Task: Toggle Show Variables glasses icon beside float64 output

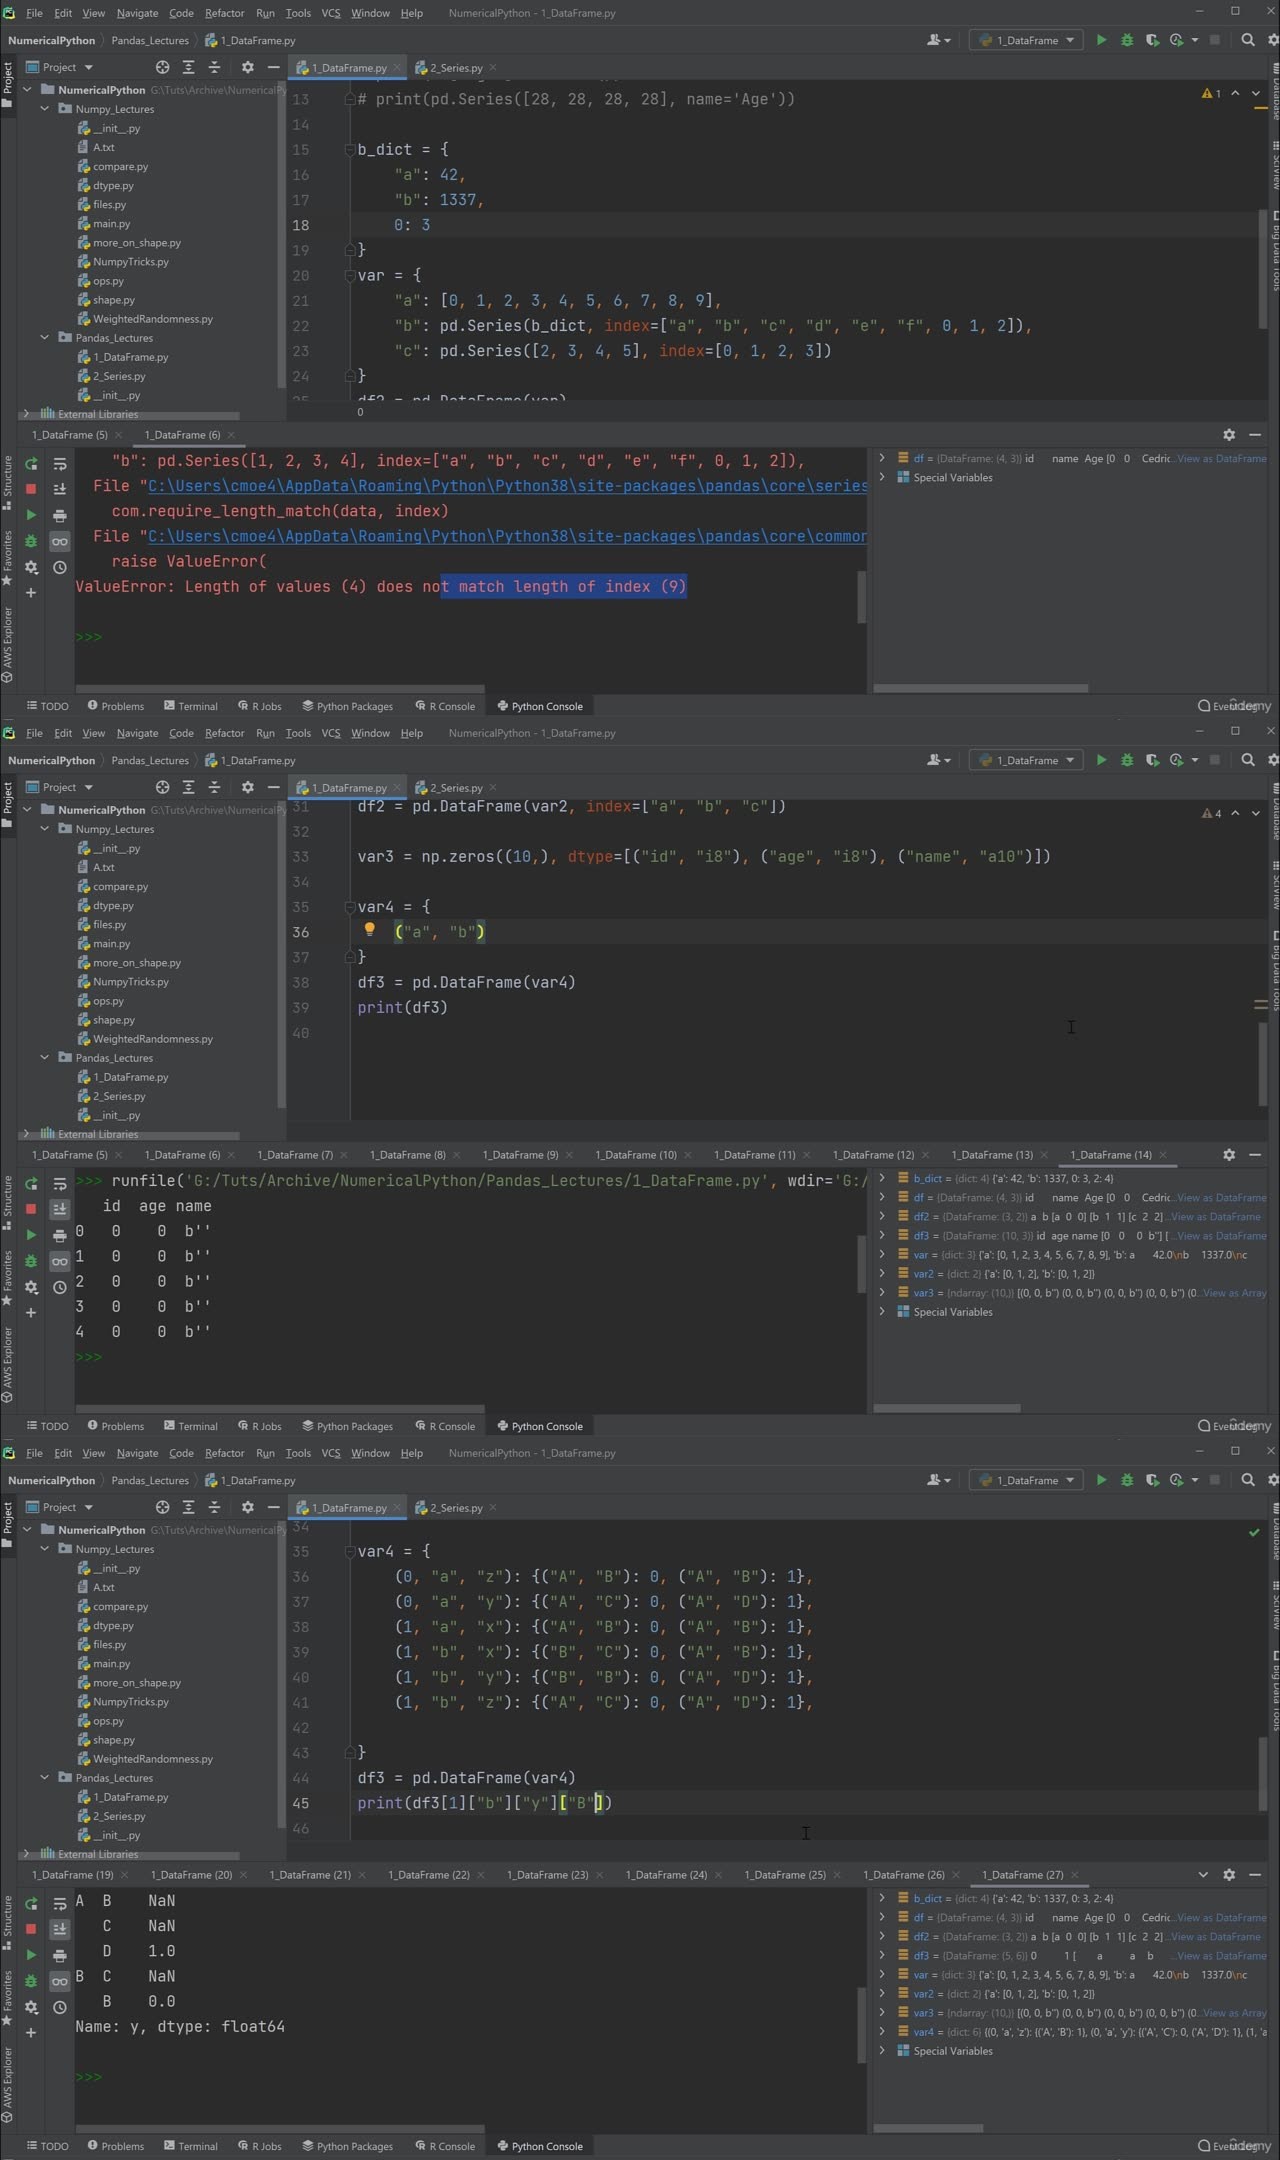Action: click(60, 1981)
